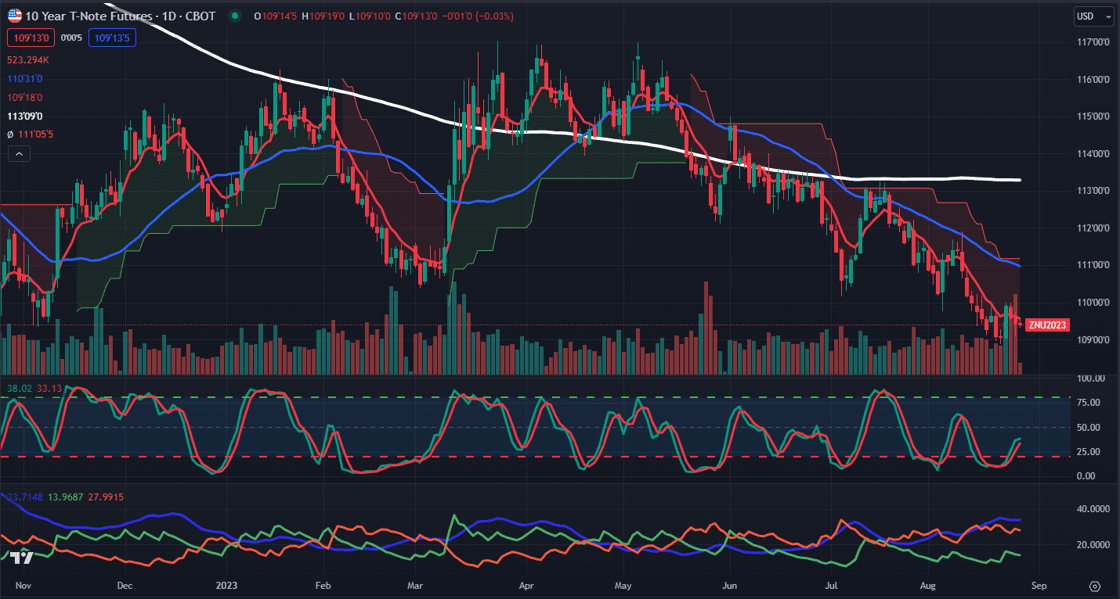Click the ZNU2023 price label
1120x599 pixels.
tap(1047, 325)
